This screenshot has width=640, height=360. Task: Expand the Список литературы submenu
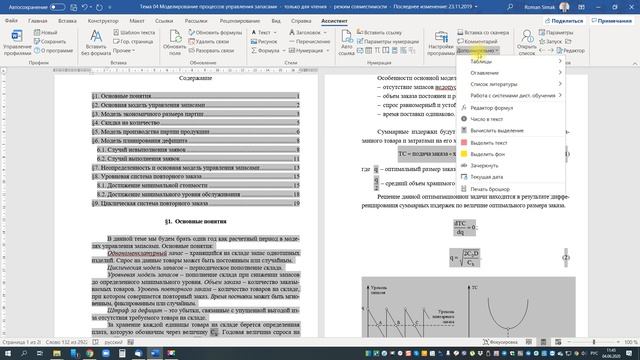[511, 84]
